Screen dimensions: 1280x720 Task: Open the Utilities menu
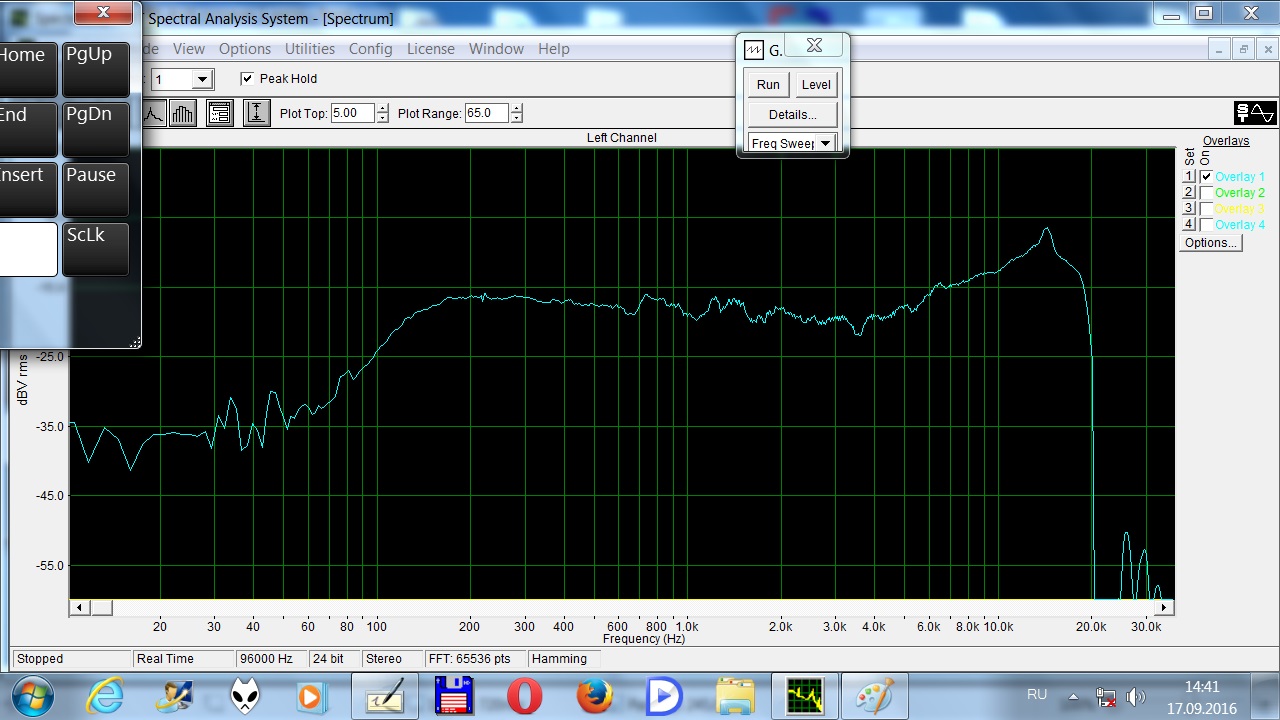pyautogui.click(x=310, y=49)
